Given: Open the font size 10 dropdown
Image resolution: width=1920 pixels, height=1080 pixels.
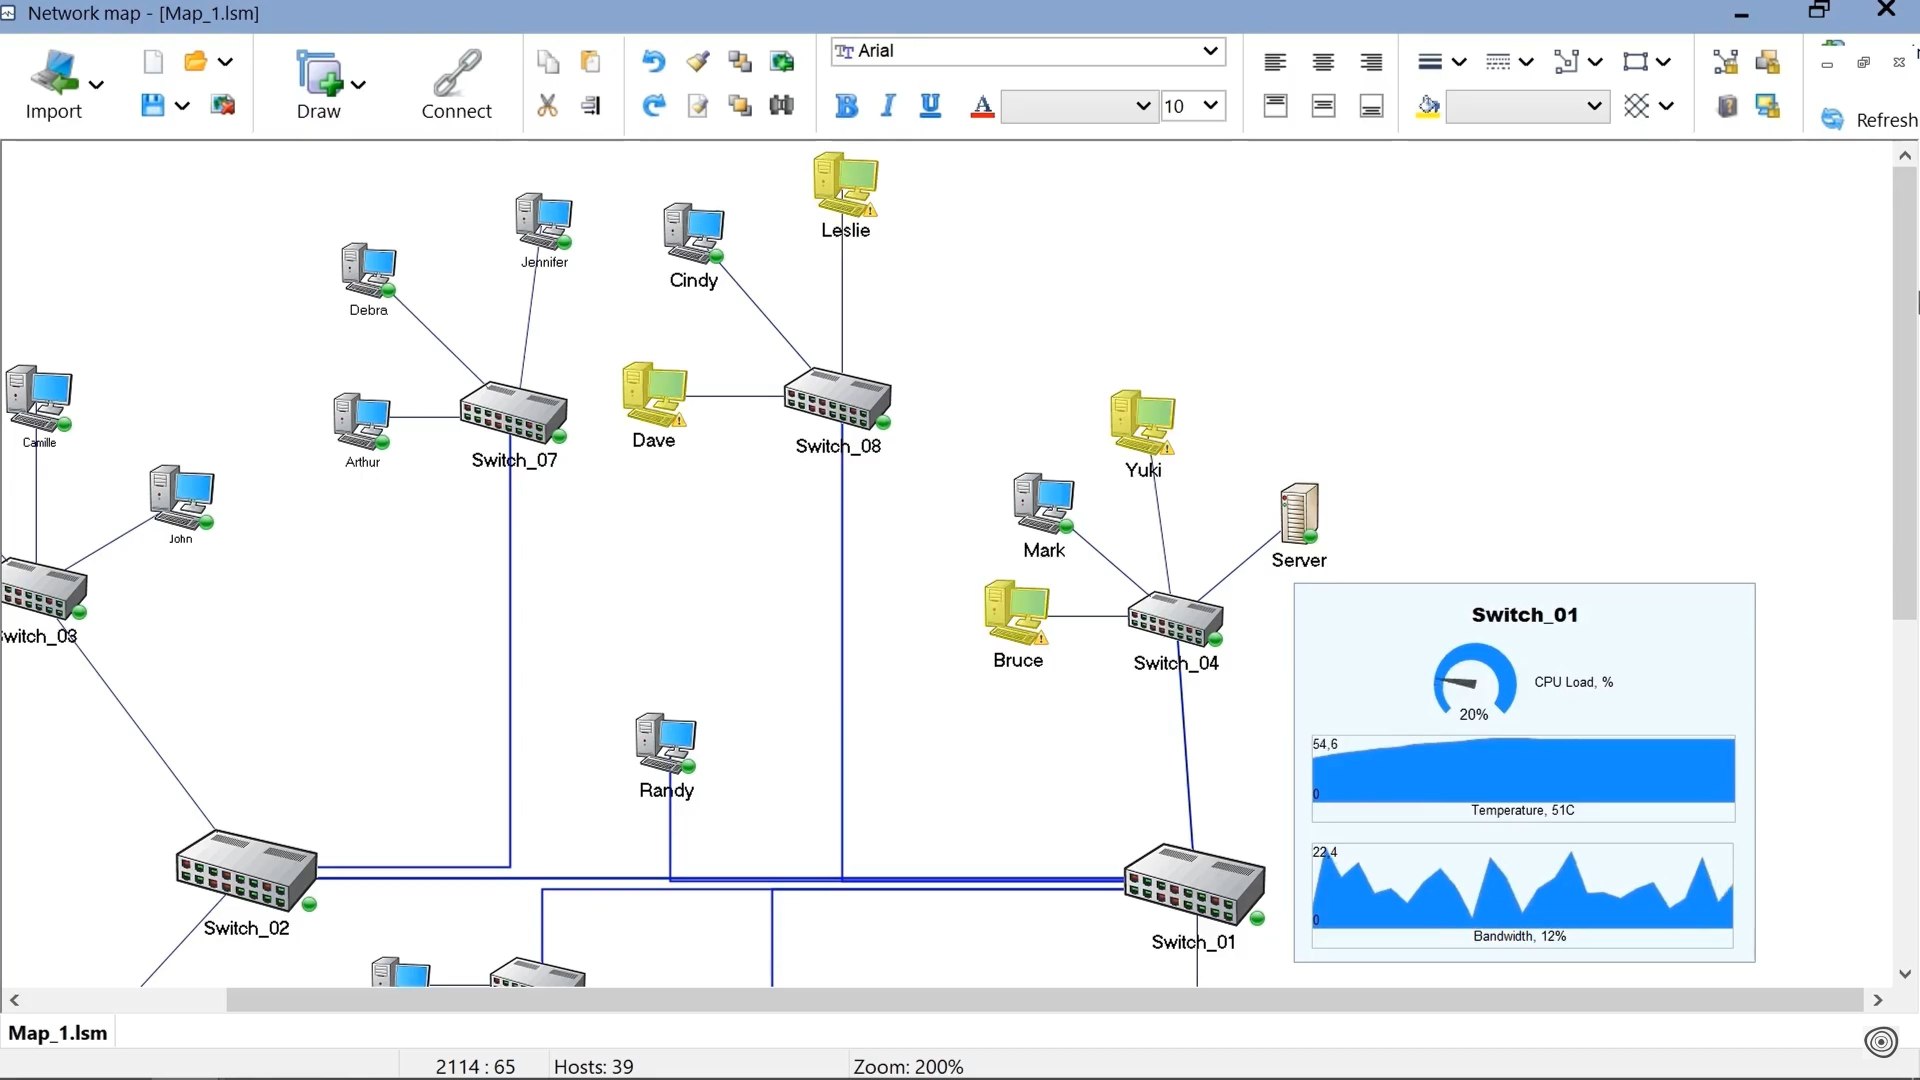Looking at the screenshot, I should tap(1210, 106).
